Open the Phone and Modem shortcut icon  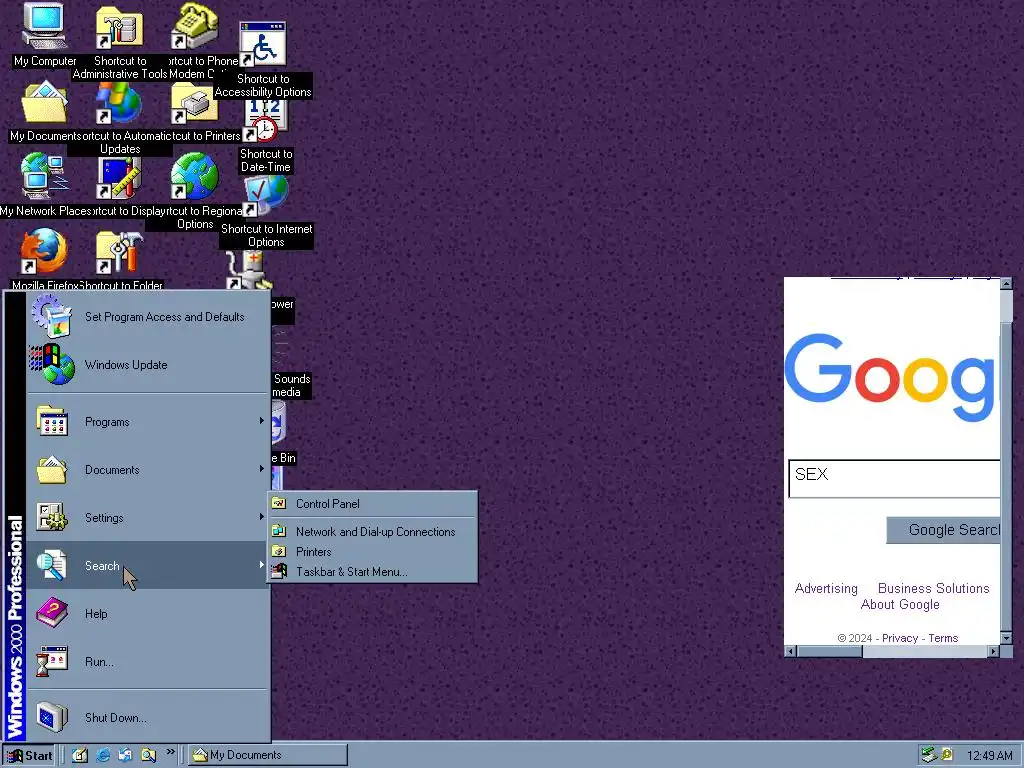(x=195, y=26)
